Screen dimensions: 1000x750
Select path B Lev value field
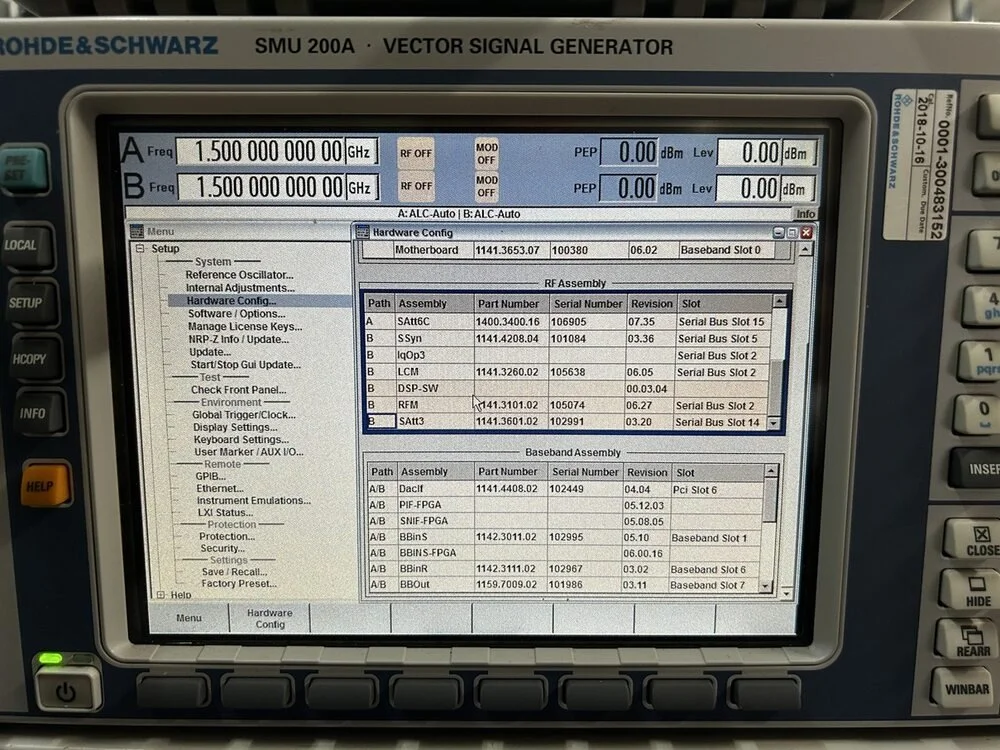point(748,189)
